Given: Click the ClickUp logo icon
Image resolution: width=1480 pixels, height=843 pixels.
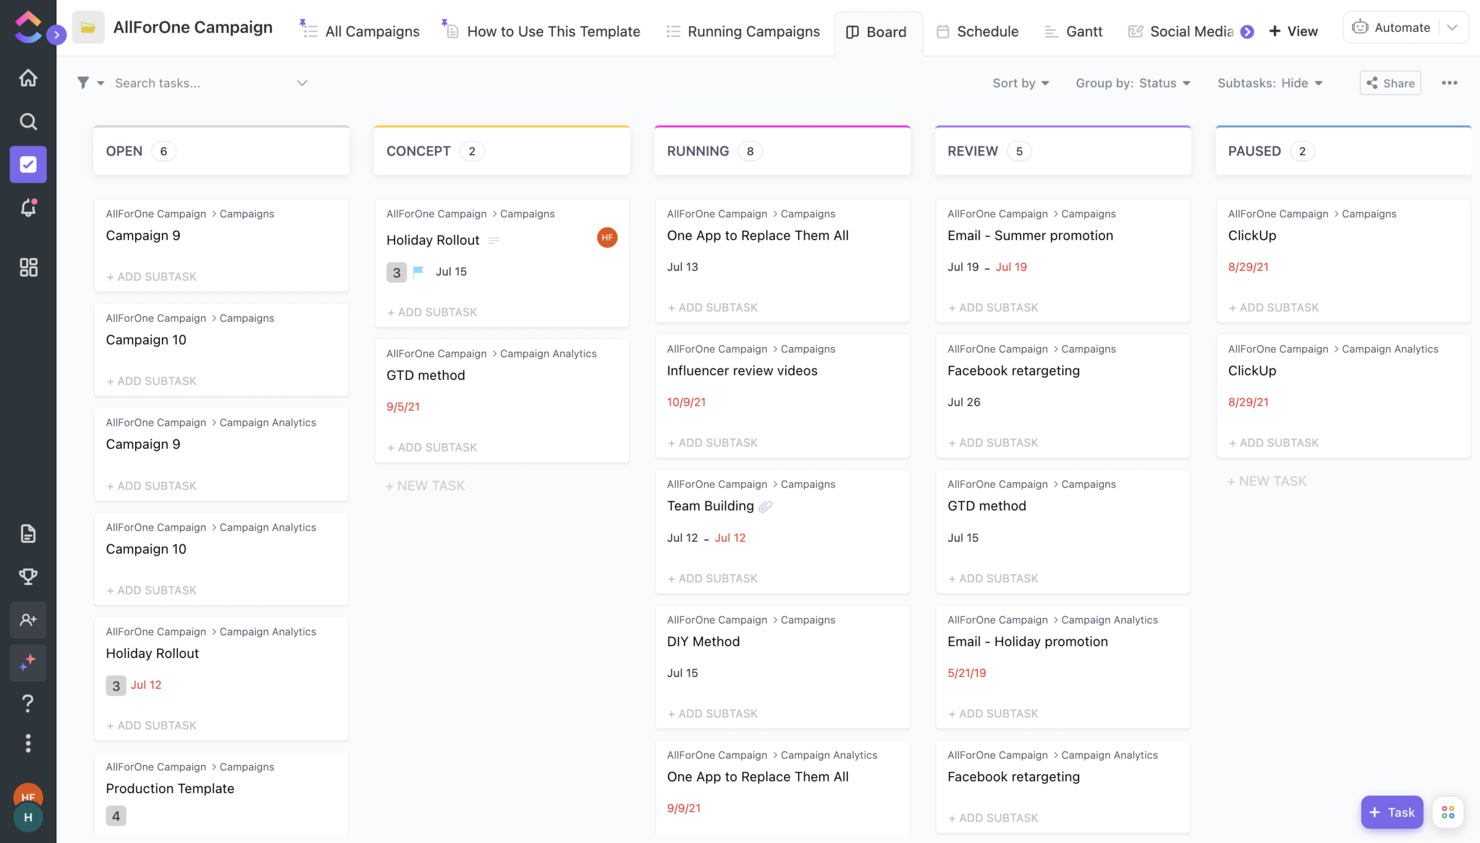Looking at the screenshot, I should pos(28,26).
